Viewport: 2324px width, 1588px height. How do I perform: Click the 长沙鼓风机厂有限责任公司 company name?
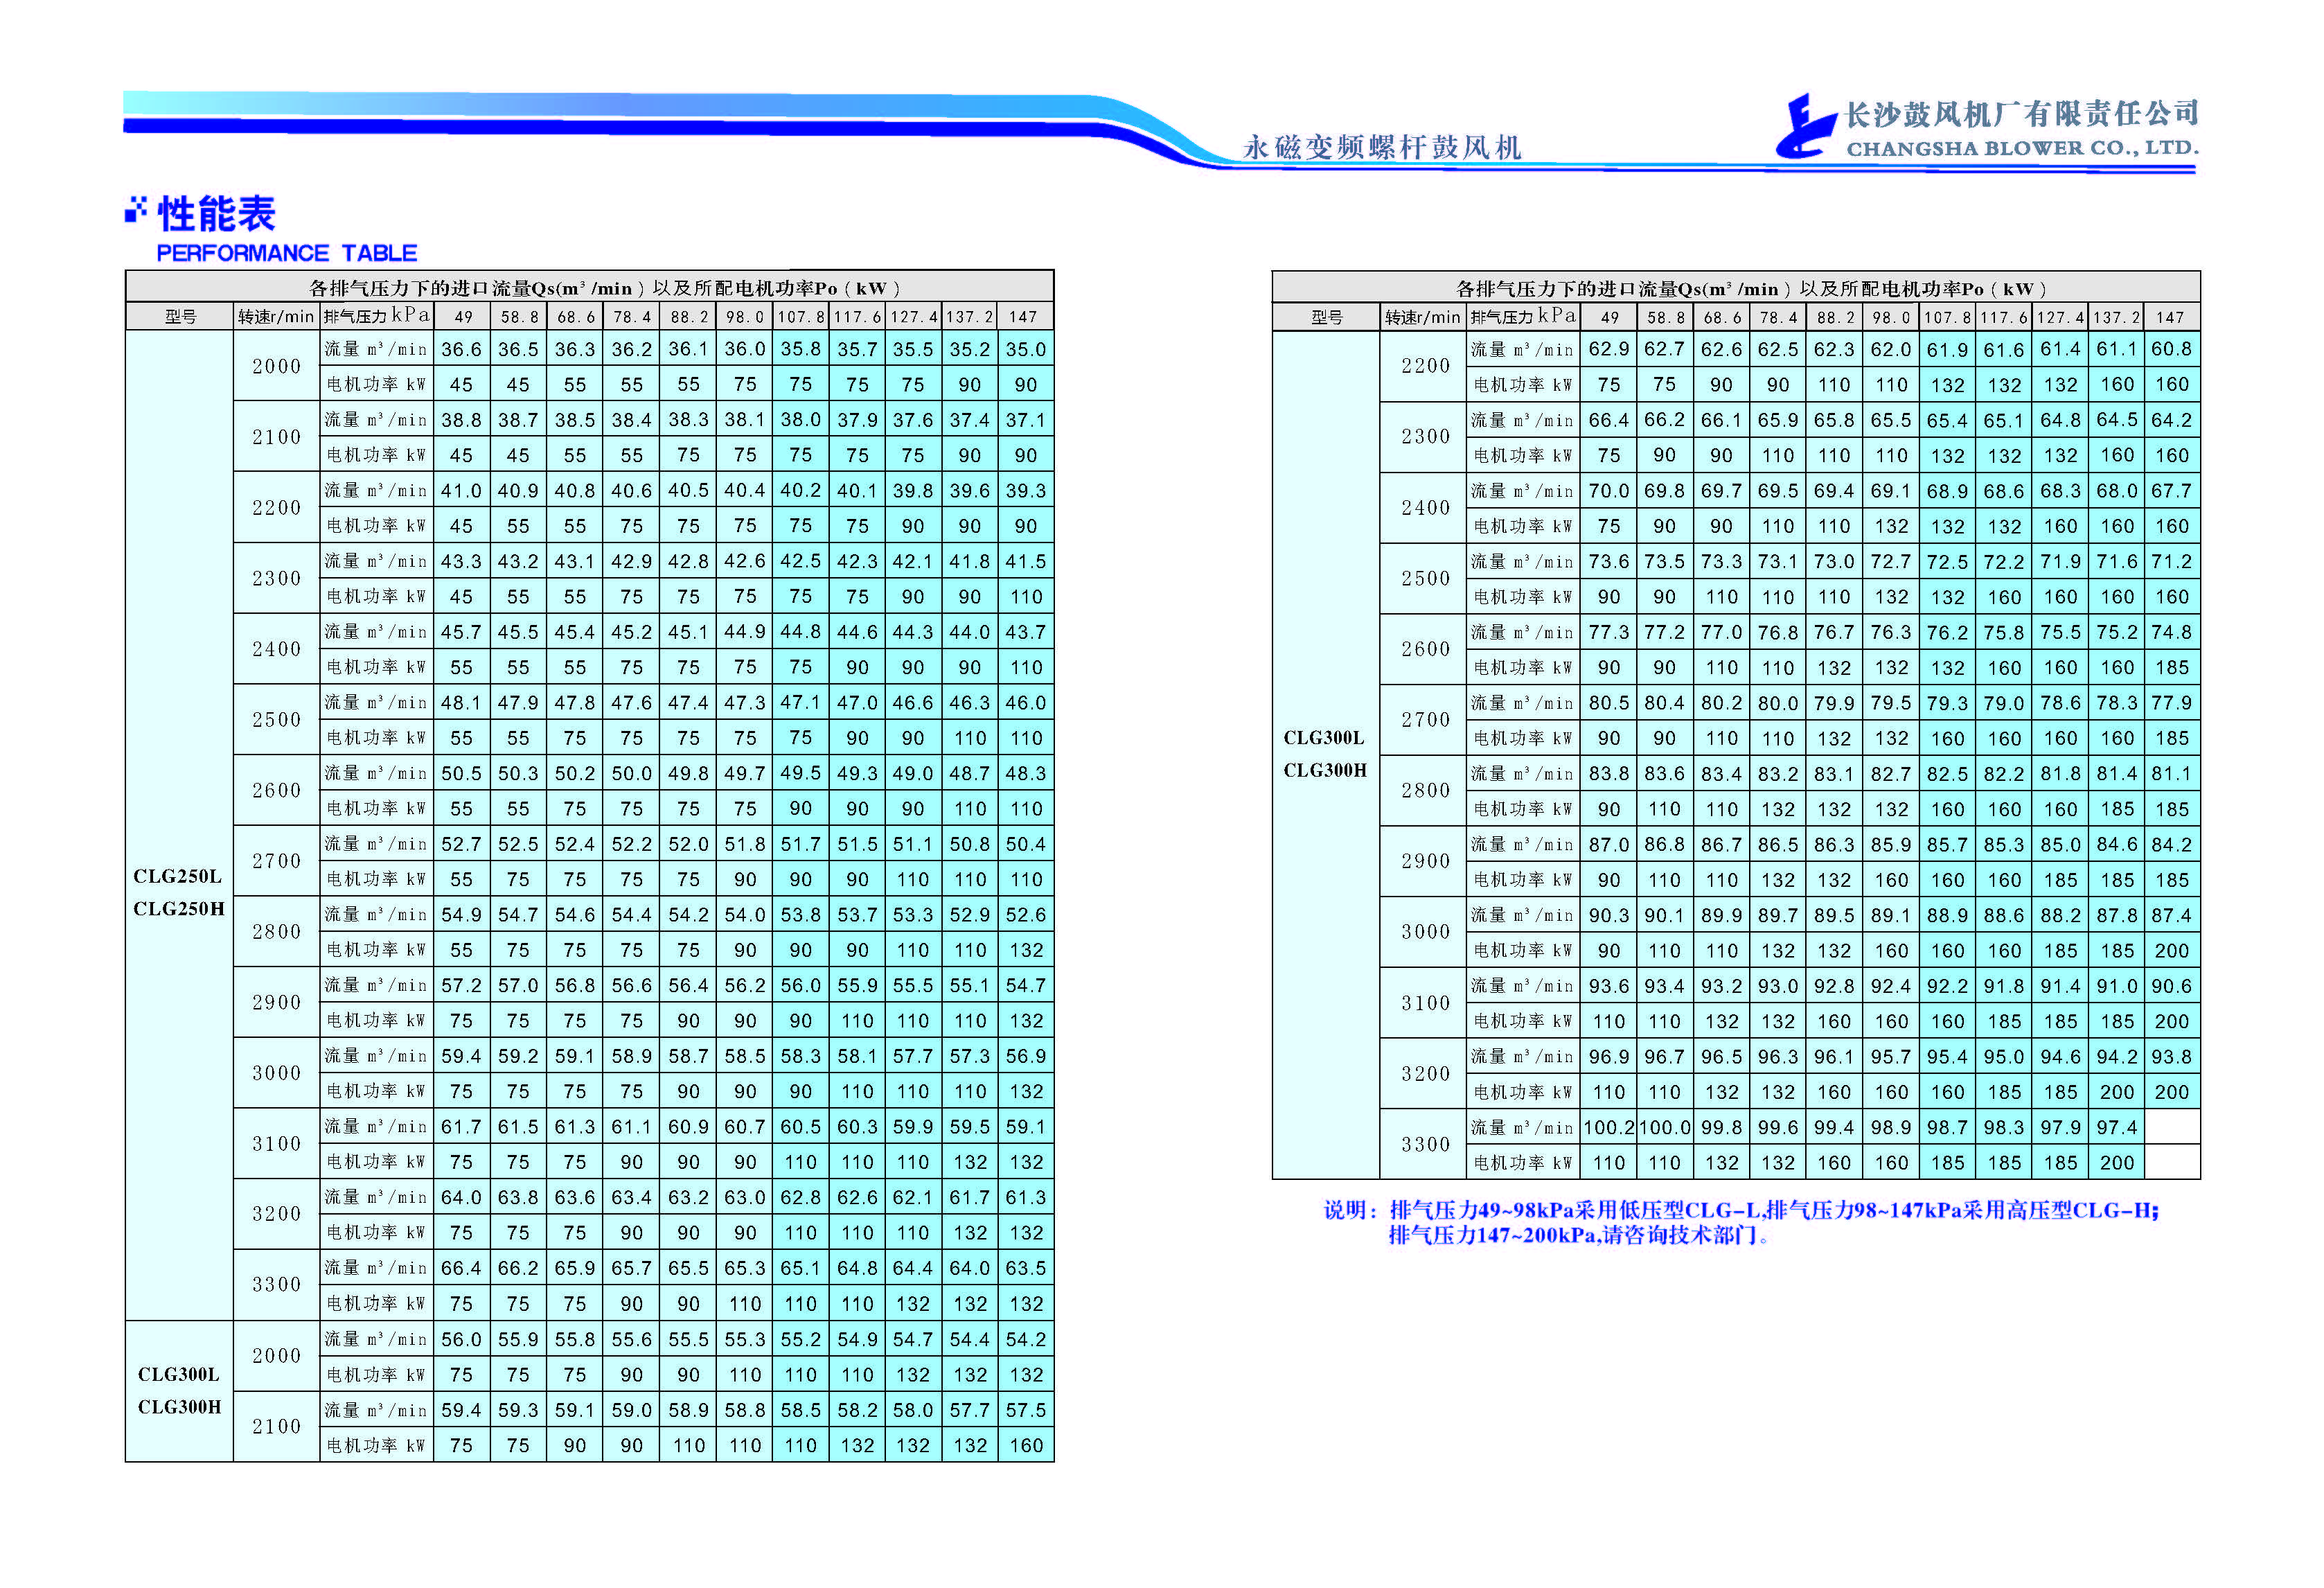tap(2021, 114)
